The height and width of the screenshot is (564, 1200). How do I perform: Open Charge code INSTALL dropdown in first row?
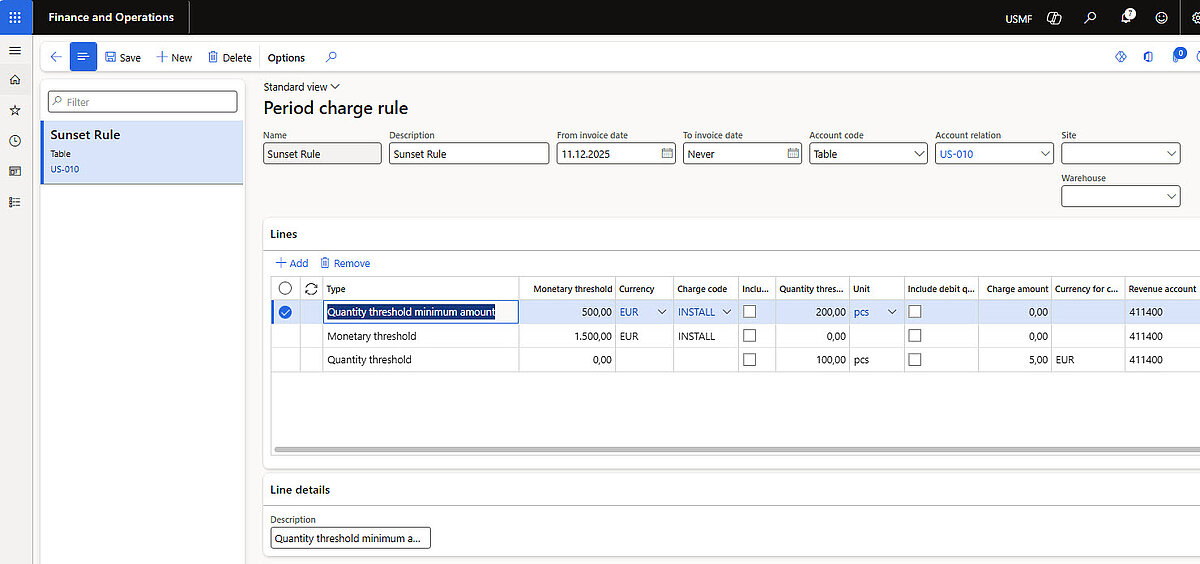727,312
